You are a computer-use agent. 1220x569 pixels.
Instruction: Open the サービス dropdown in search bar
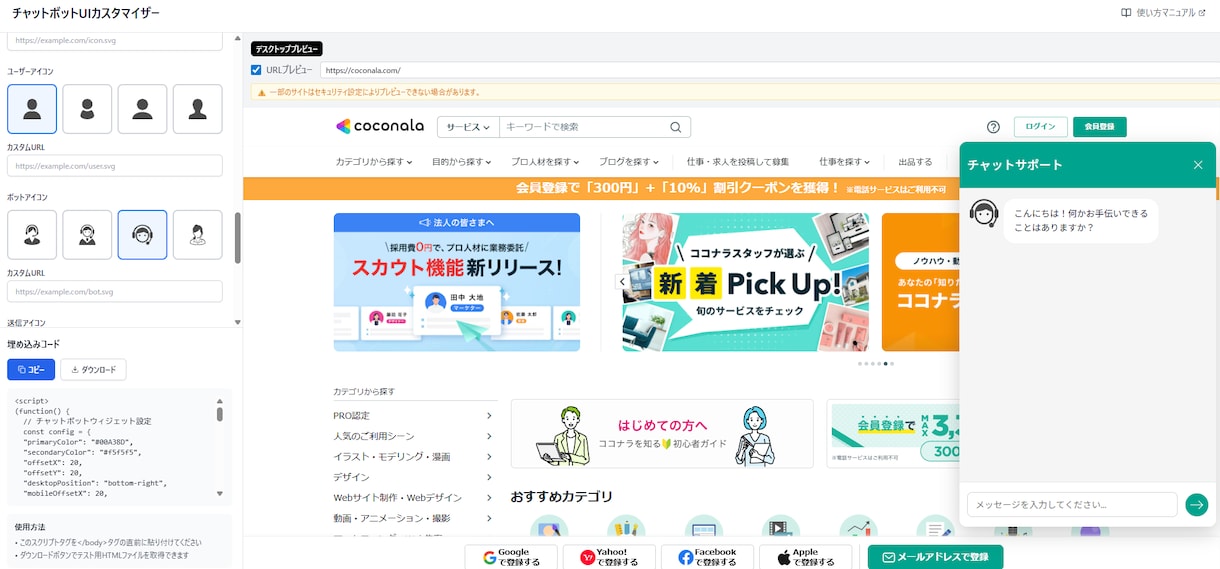(x=468, y=127)
